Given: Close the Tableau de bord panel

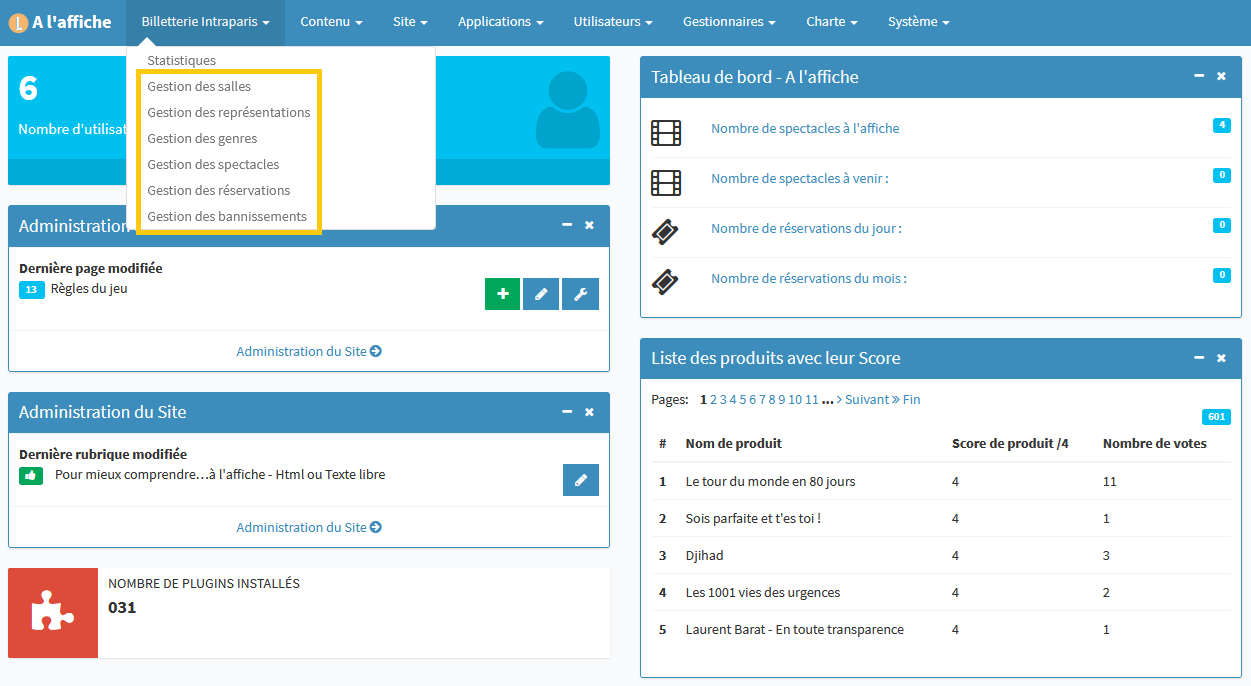Looking at the screenshot, I should (1221, 76).
